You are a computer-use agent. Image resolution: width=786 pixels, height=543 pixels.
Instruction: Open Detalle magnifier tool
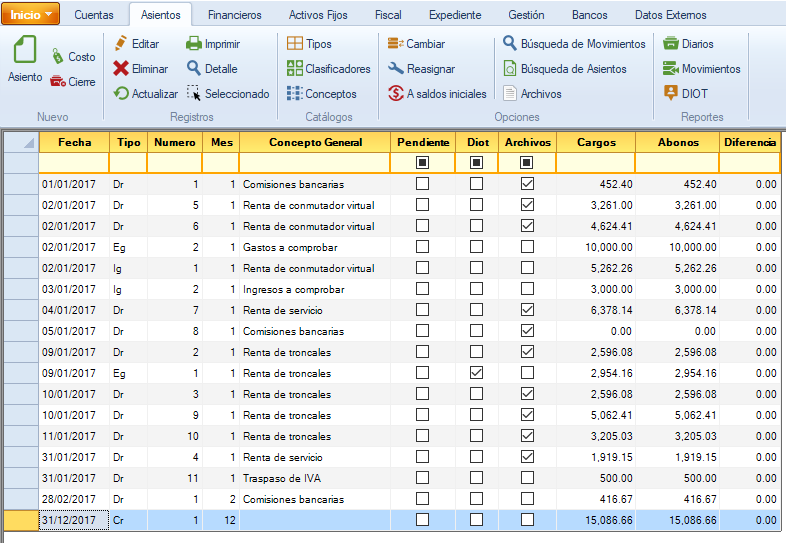click(x=194, y=69)
